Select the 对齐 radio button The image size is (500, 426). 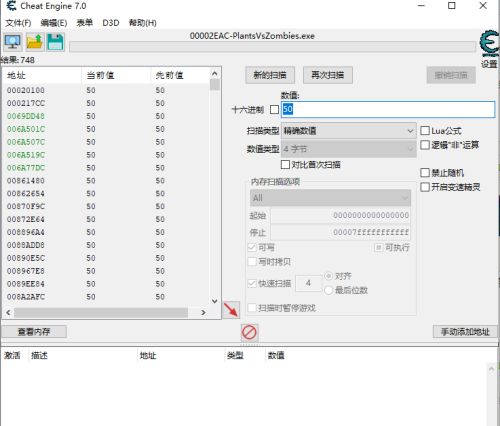click(329, 276)
